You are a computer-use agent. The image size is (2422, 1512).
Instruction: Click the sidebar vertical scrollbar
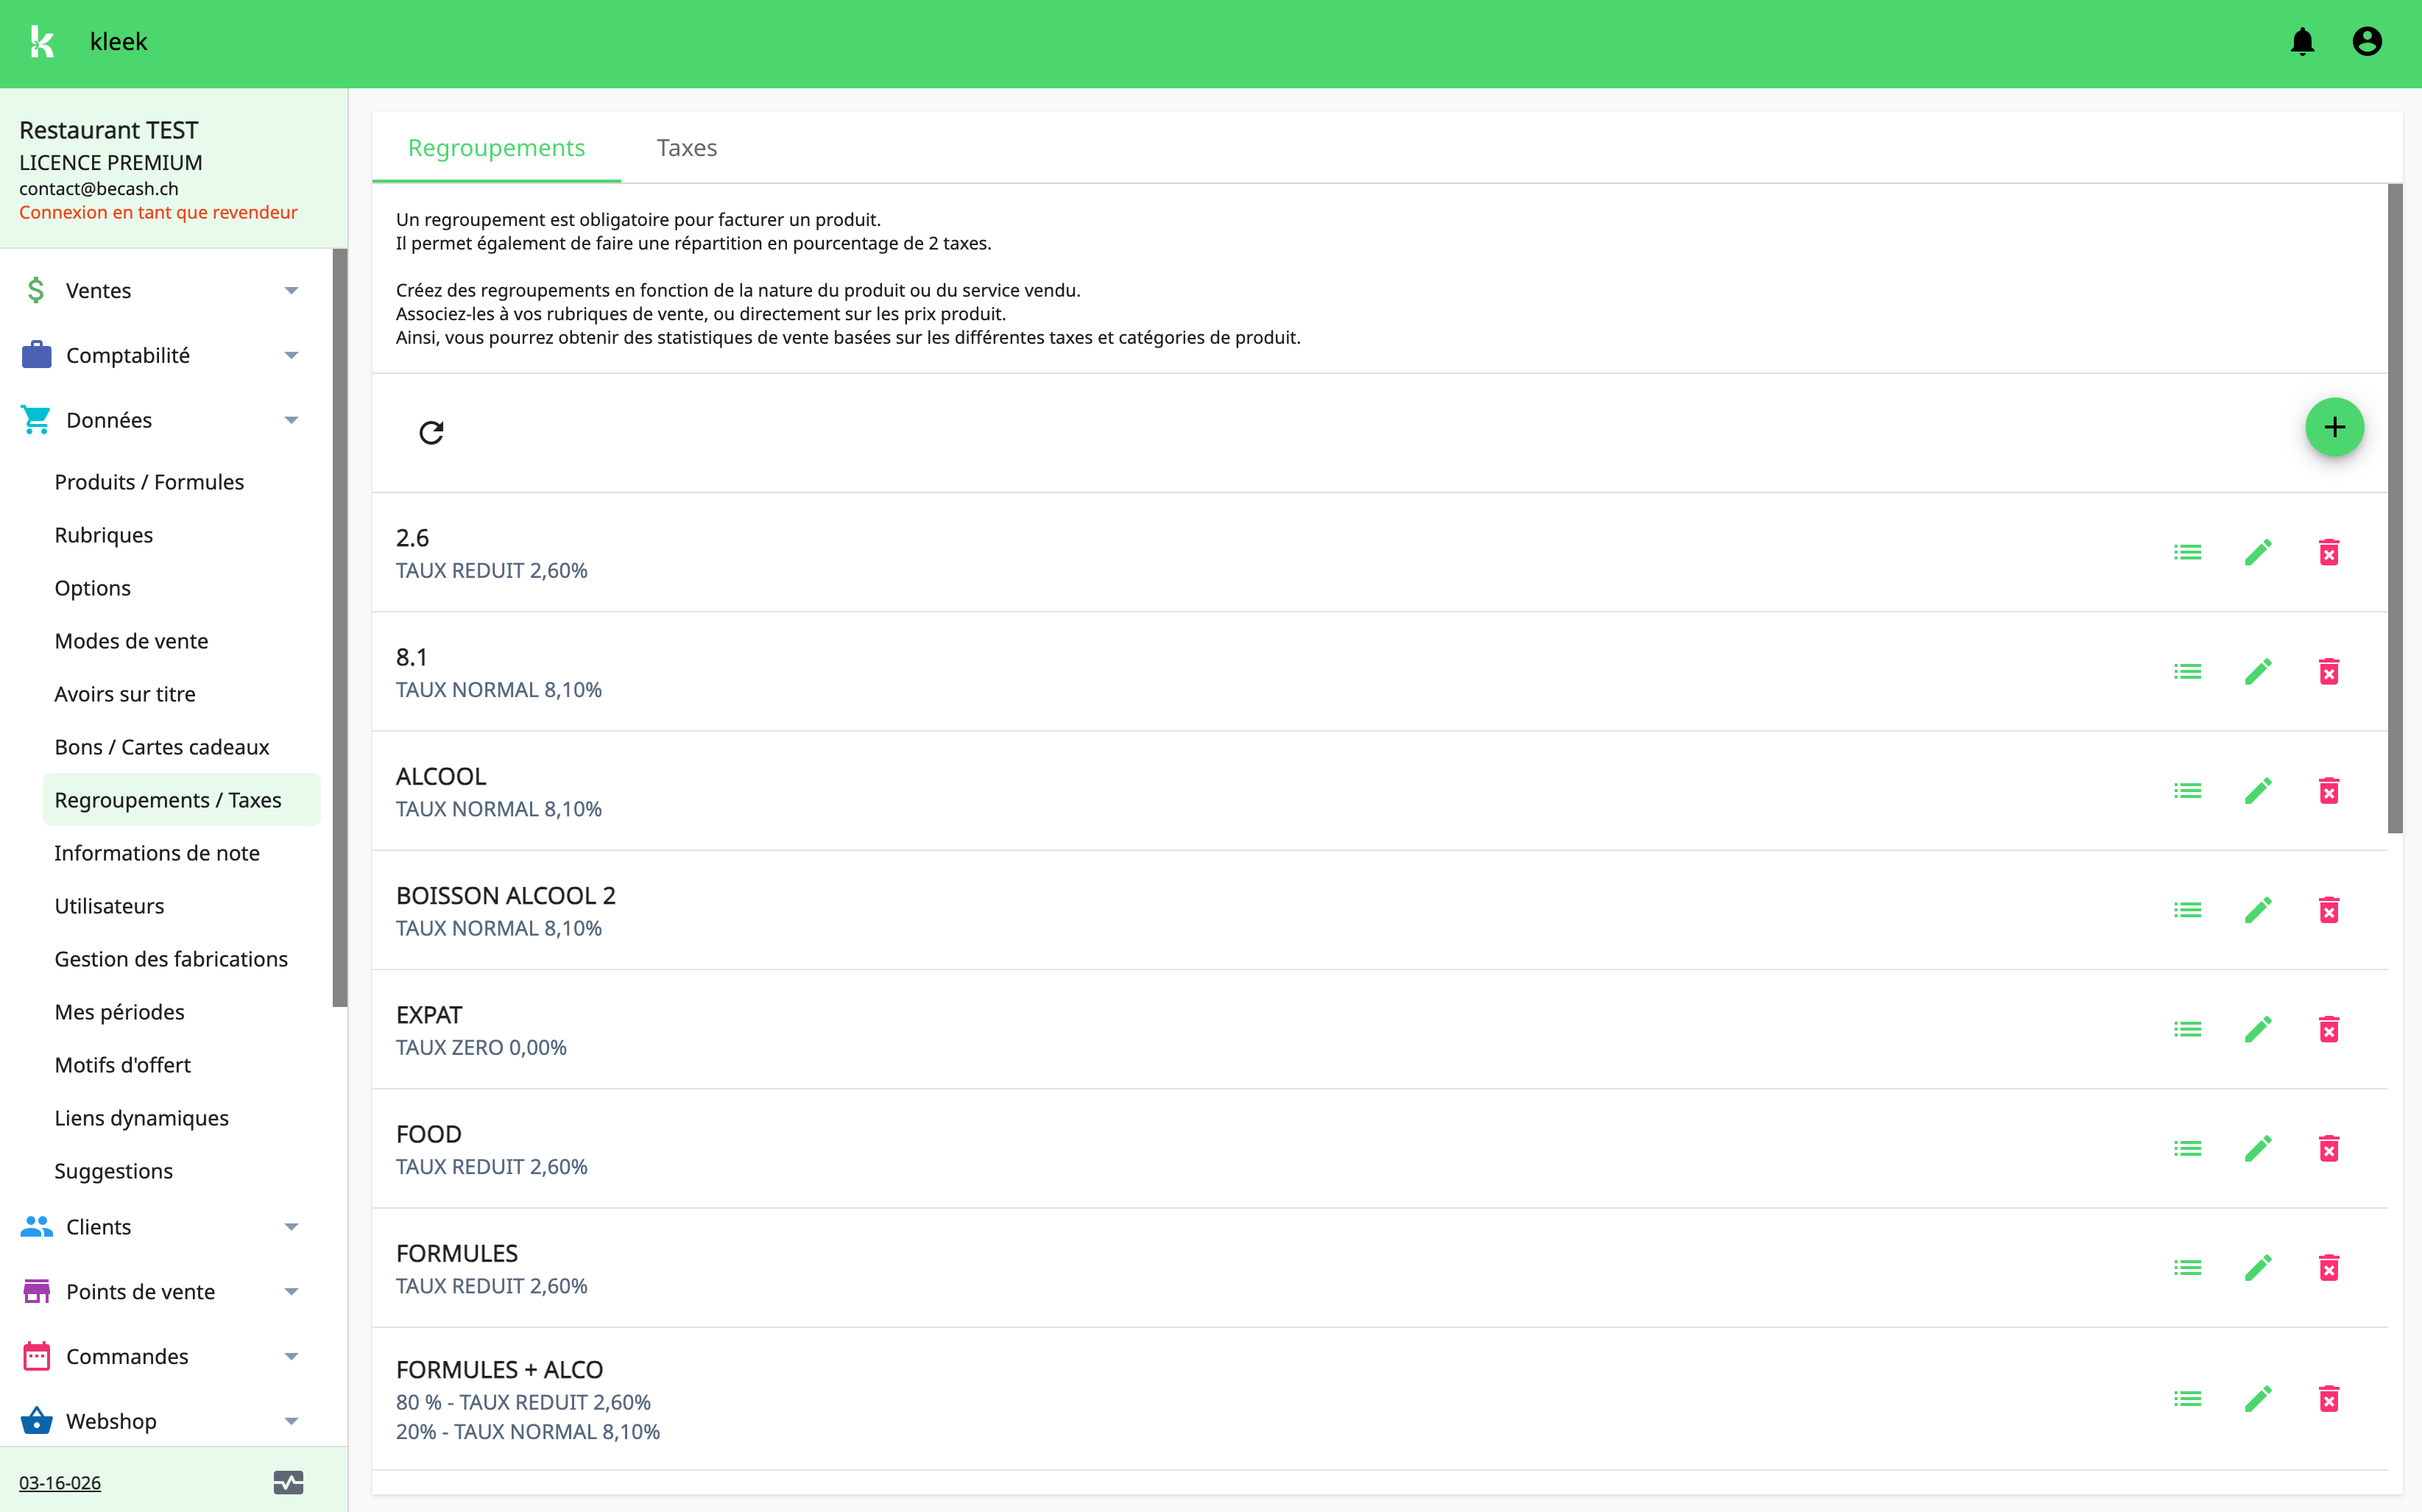point(340,628)
